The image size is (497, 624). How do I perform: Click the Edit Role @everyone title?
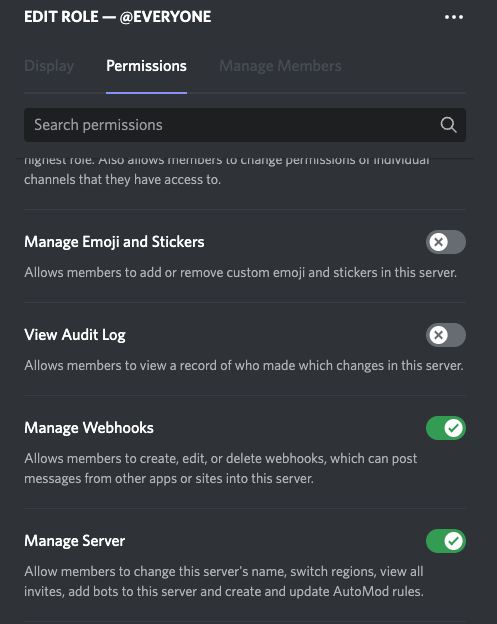coord(117,17)
